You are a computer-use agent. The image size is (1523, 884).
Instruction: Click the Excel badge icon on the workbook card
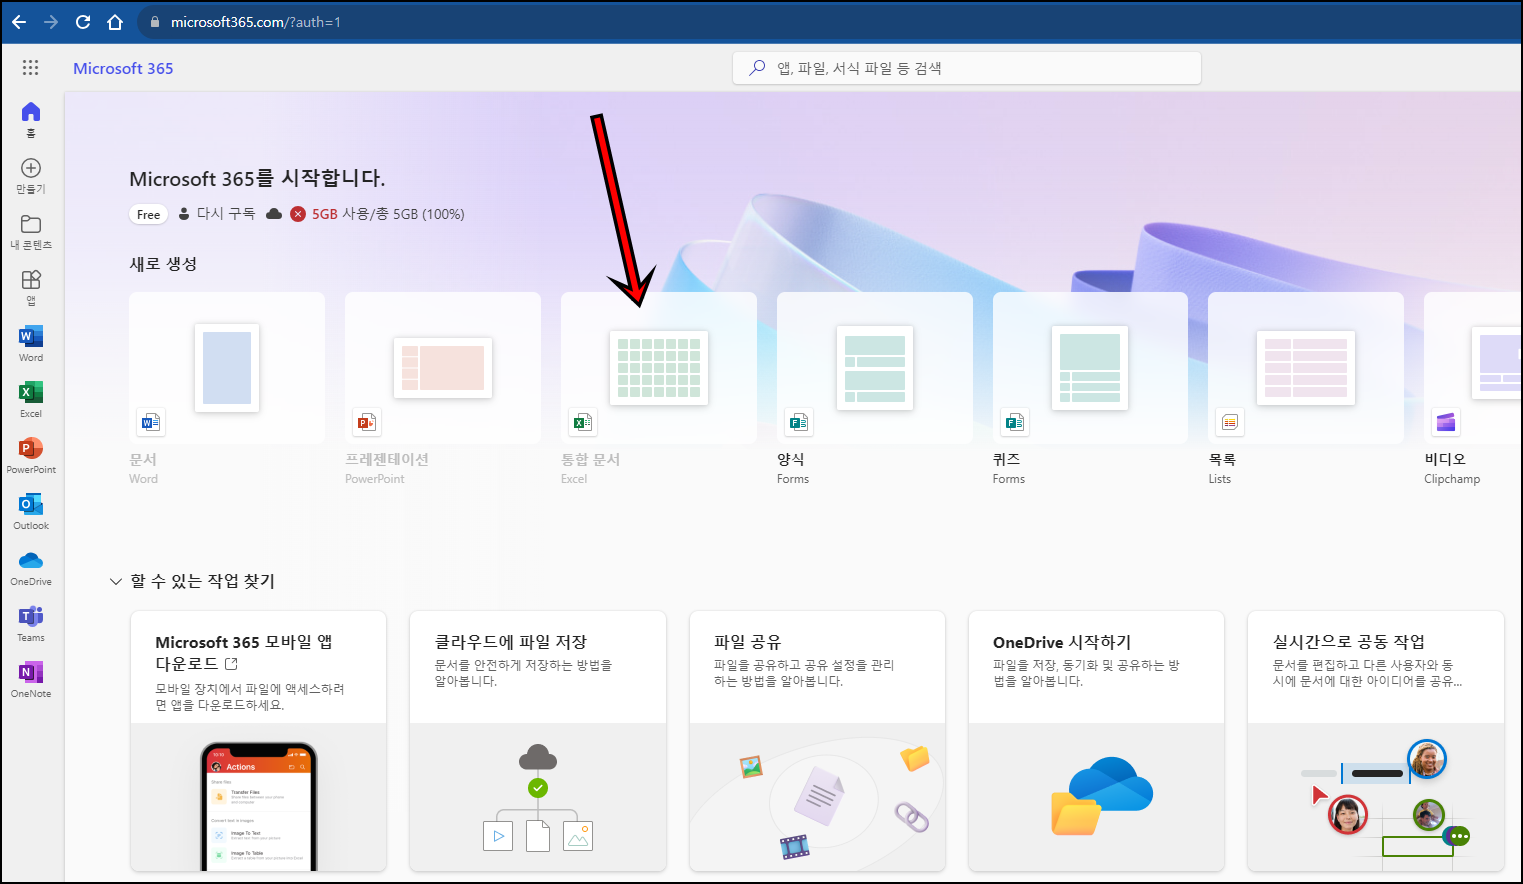point(582,422)
